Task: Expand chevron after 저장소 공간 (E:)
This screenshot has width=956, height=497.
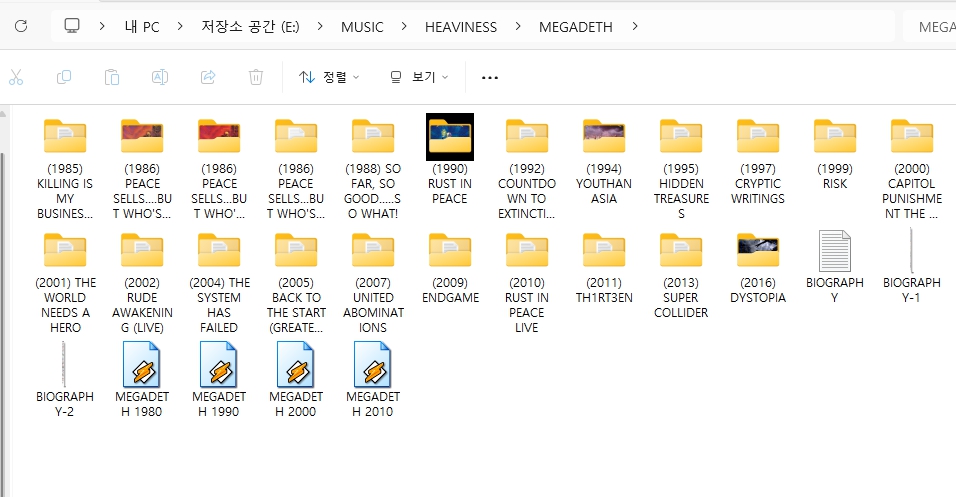Action: 320,26
